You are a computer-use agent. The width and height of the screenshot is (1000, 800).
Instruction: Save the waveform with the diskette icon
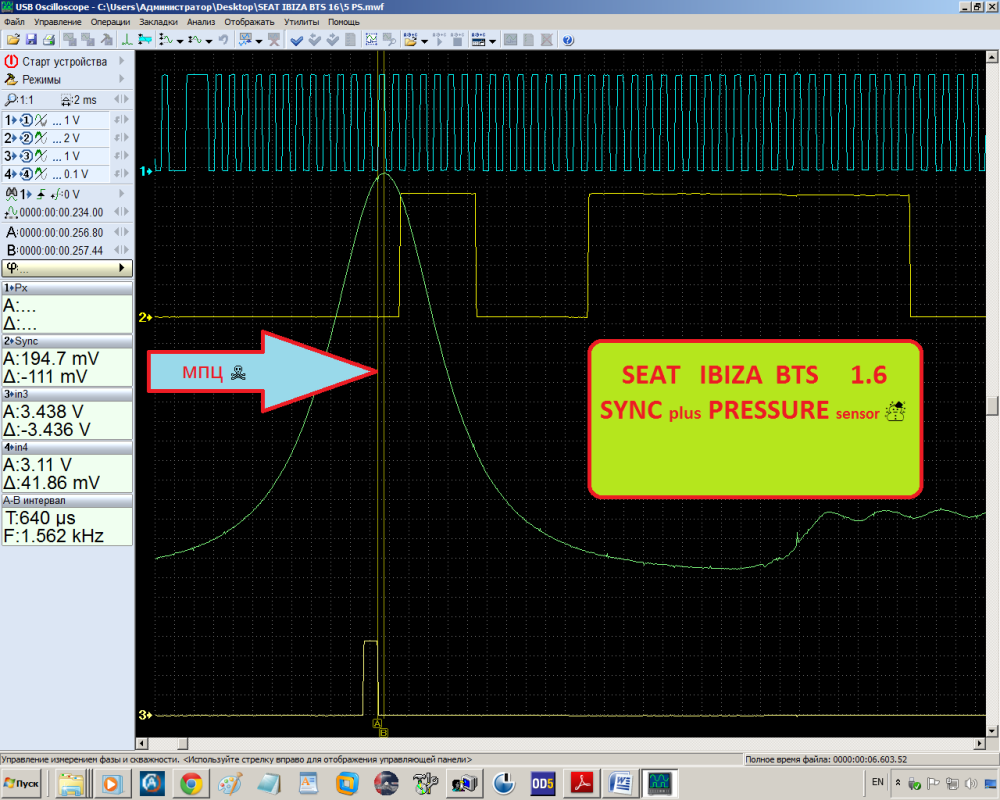(x=32, y=38)
